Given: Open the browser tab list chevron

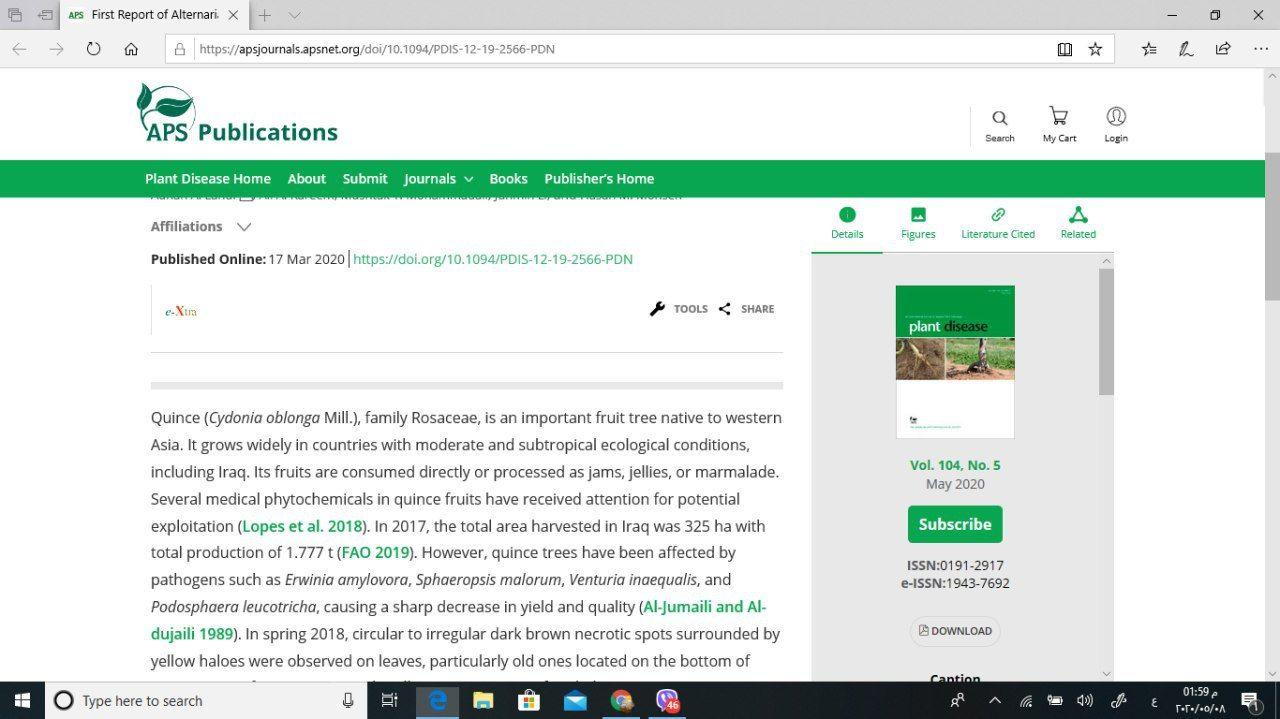Looking at the screenshot, I should point(294,15).
